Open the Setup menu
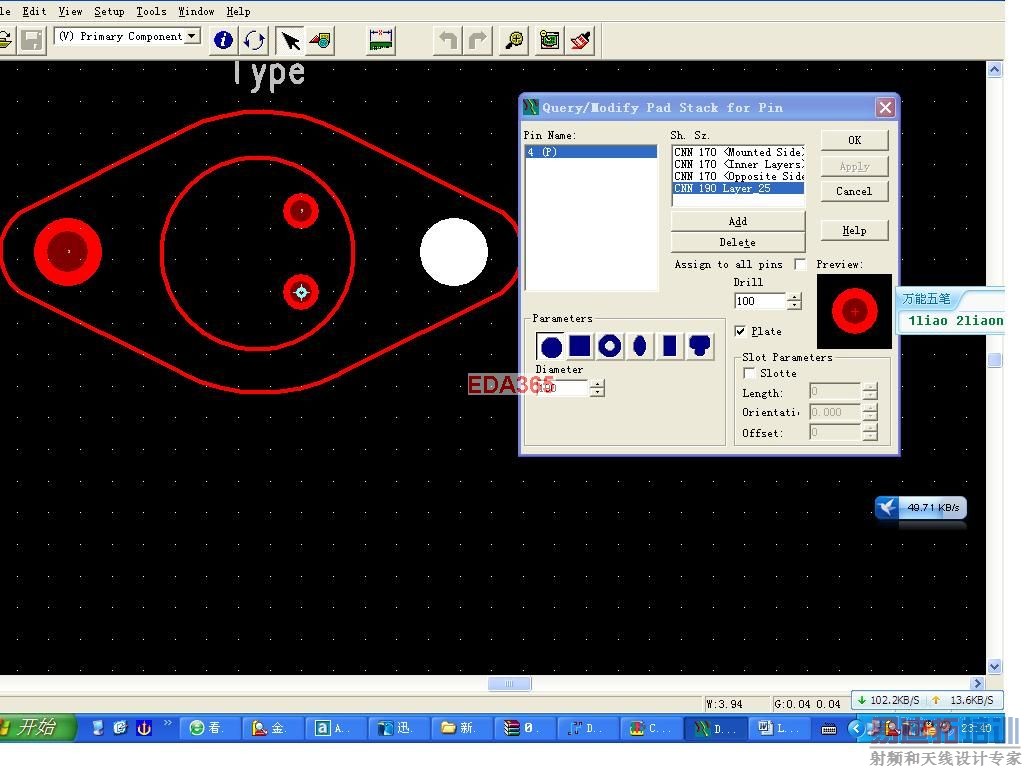This screenshot has height=768, width=1024. (x=109, y=11)
